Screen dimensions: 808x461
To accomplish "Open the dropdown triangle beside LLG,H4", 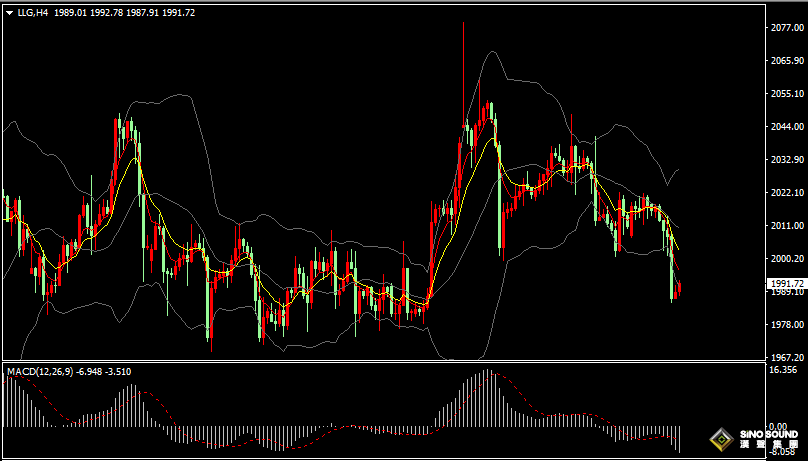I will tap(9, 12).
